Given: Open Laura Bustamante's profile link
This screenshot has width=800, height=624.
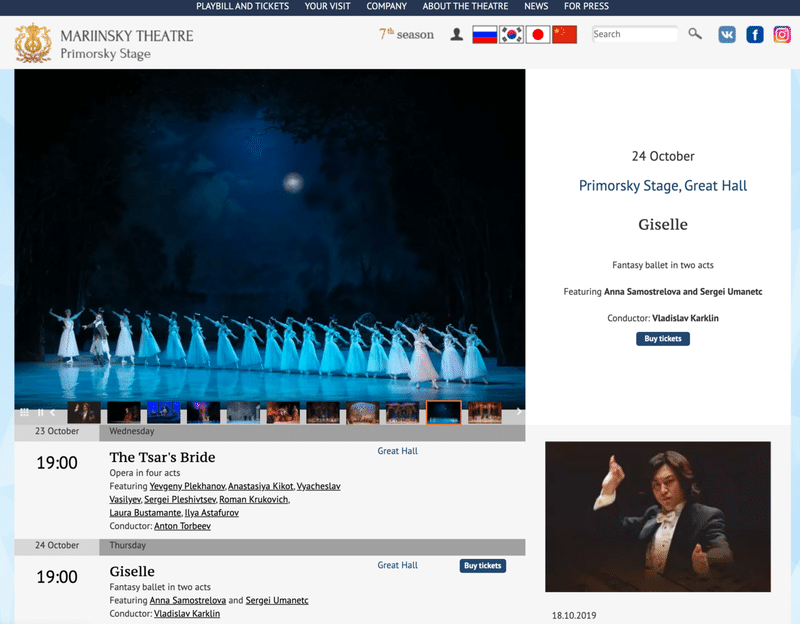Looking at the screenshot, I should pyautogui.click(x=145, y=513).
